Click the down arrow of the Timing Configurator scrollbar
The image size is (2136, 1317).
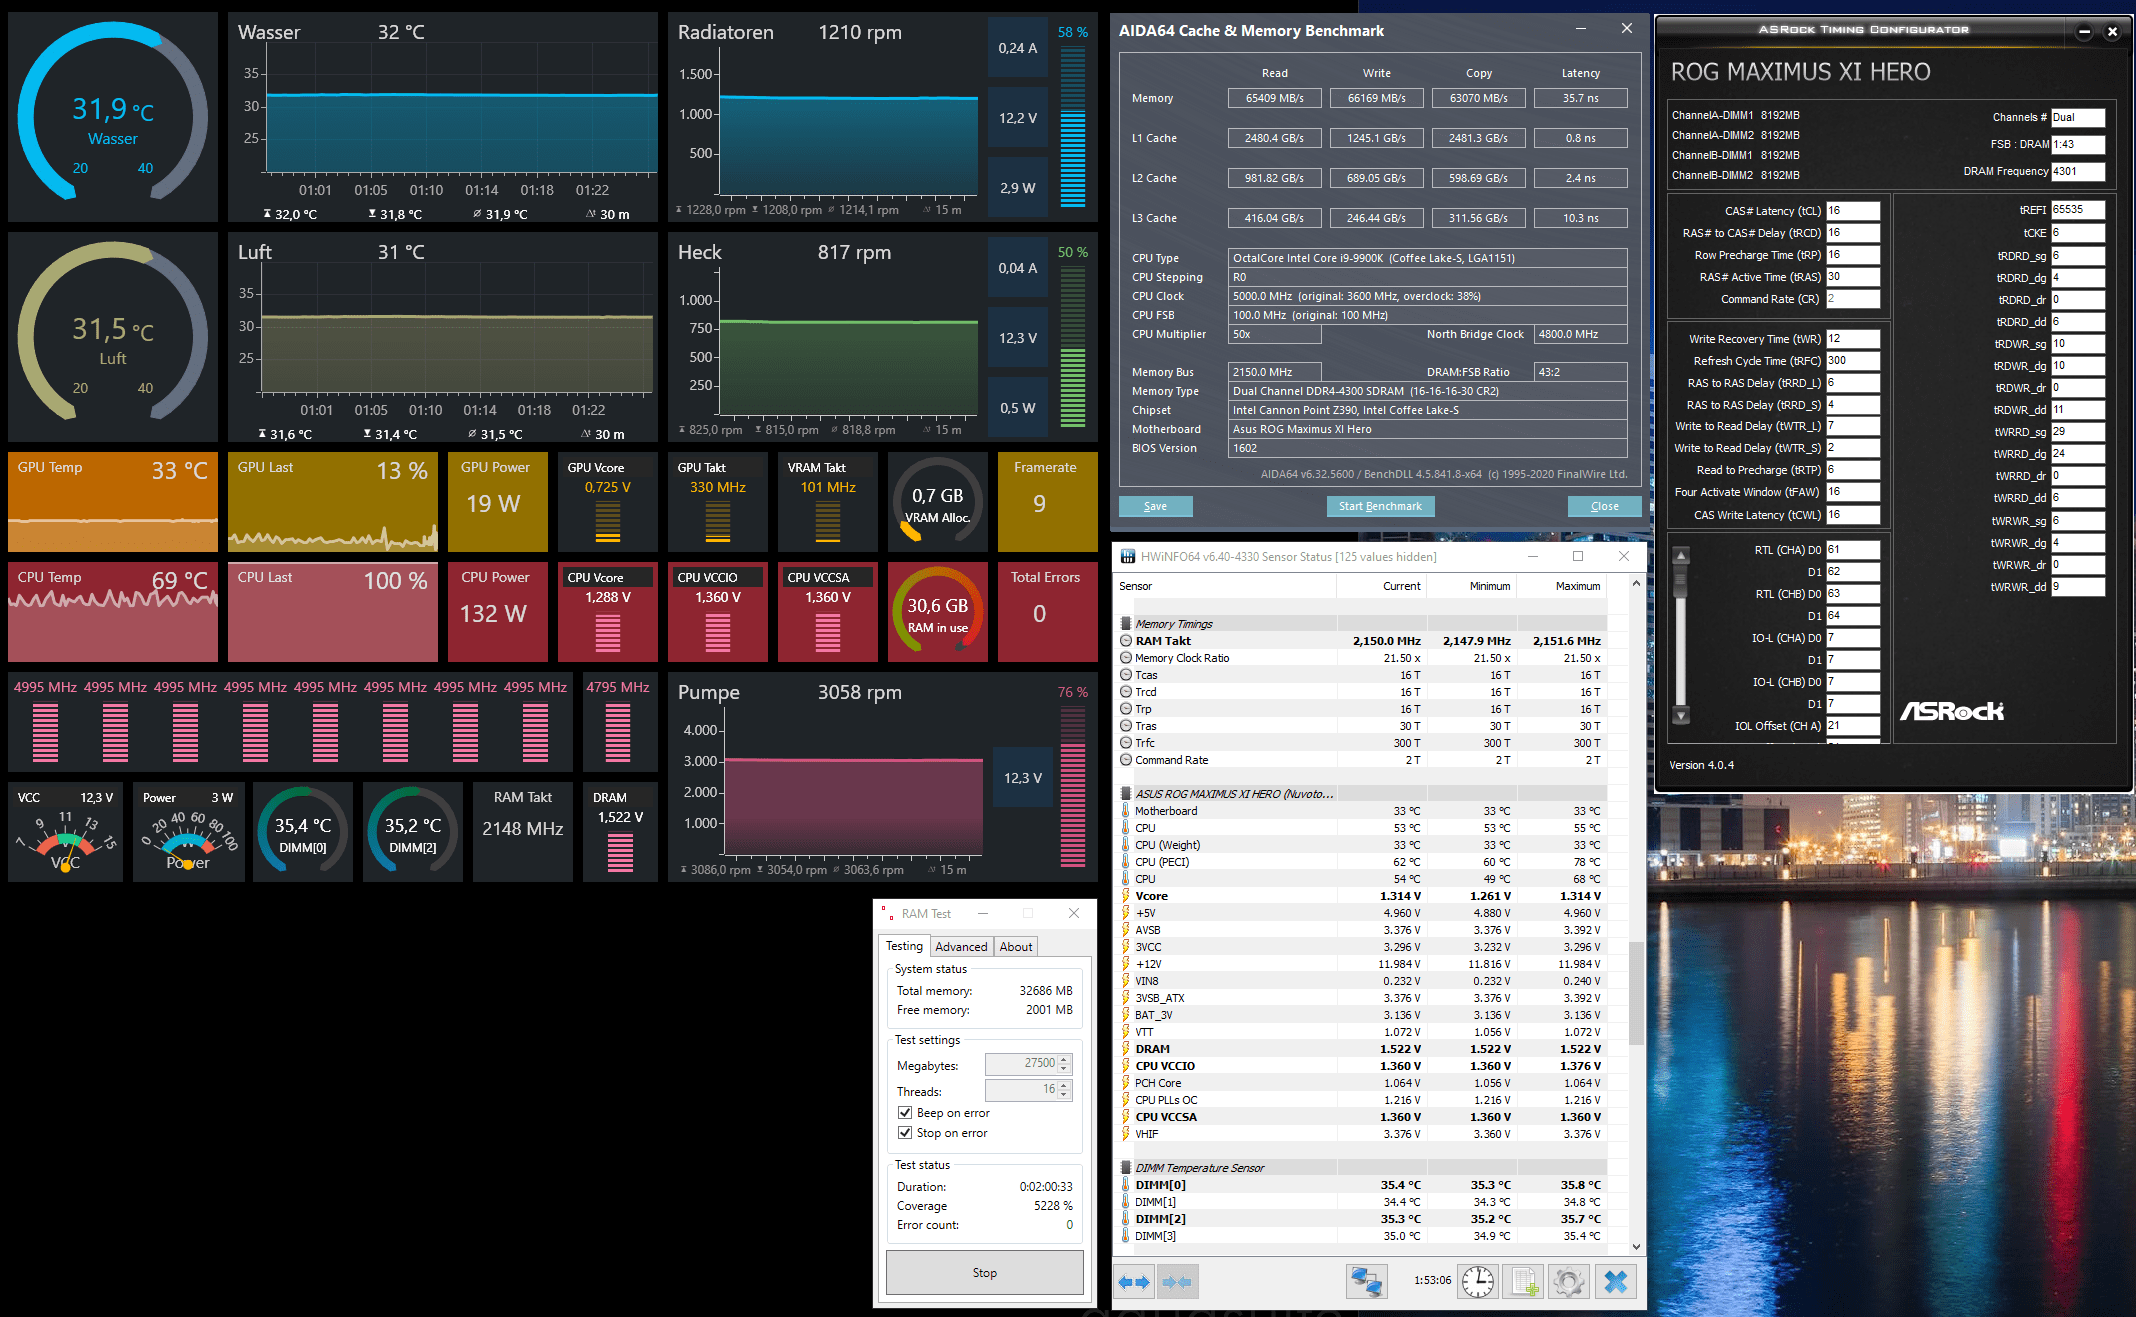[x=1681, y=715]
